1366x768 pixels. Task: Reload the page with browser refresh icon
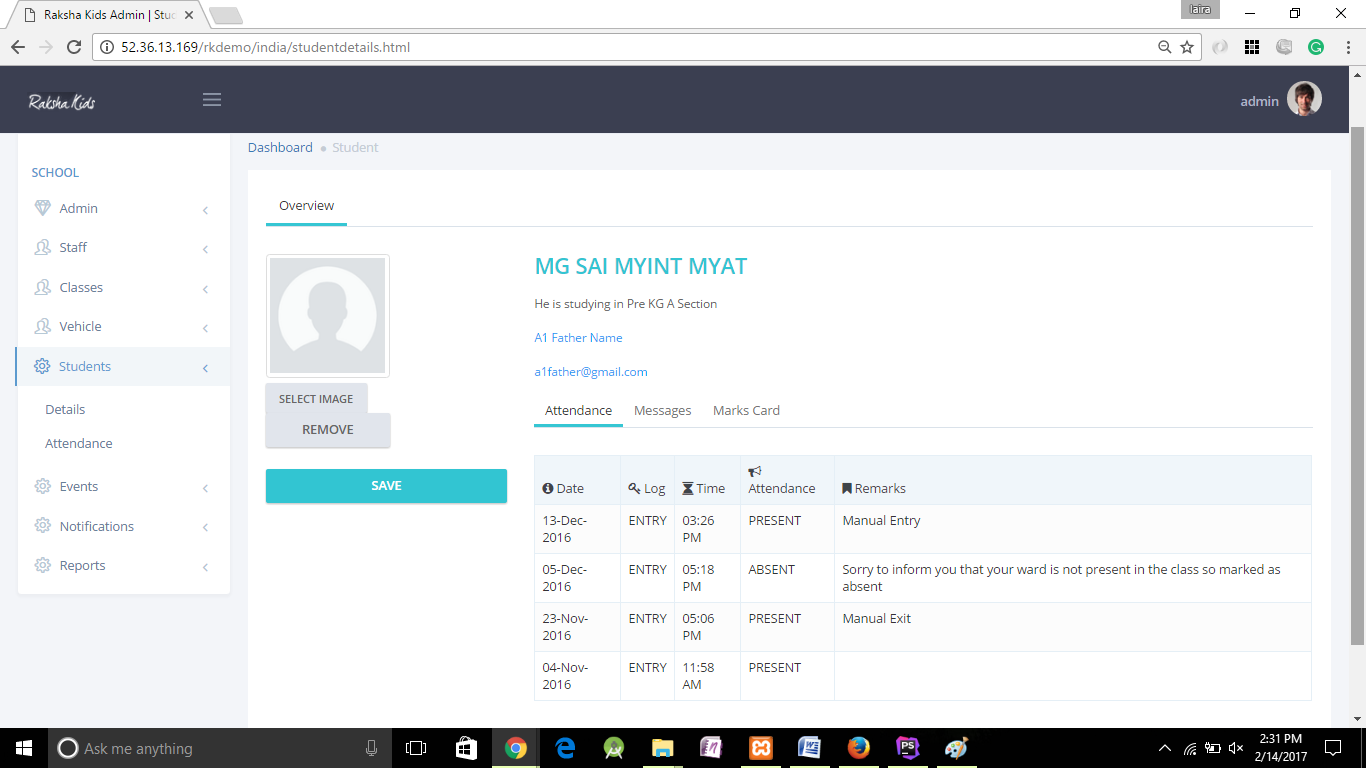click(73, 47)
